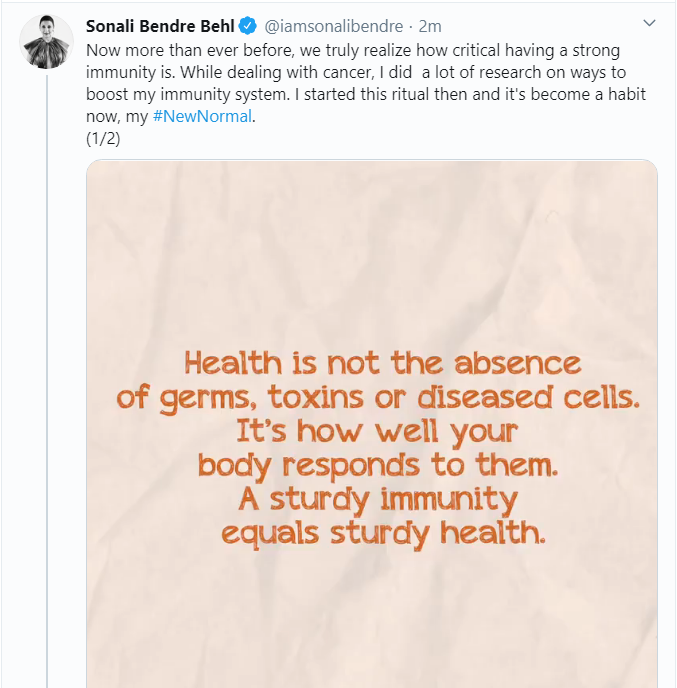Screen dimensions: 677x688
Task: Click "equals sturdy health." in the image
Action: (384, 533)
